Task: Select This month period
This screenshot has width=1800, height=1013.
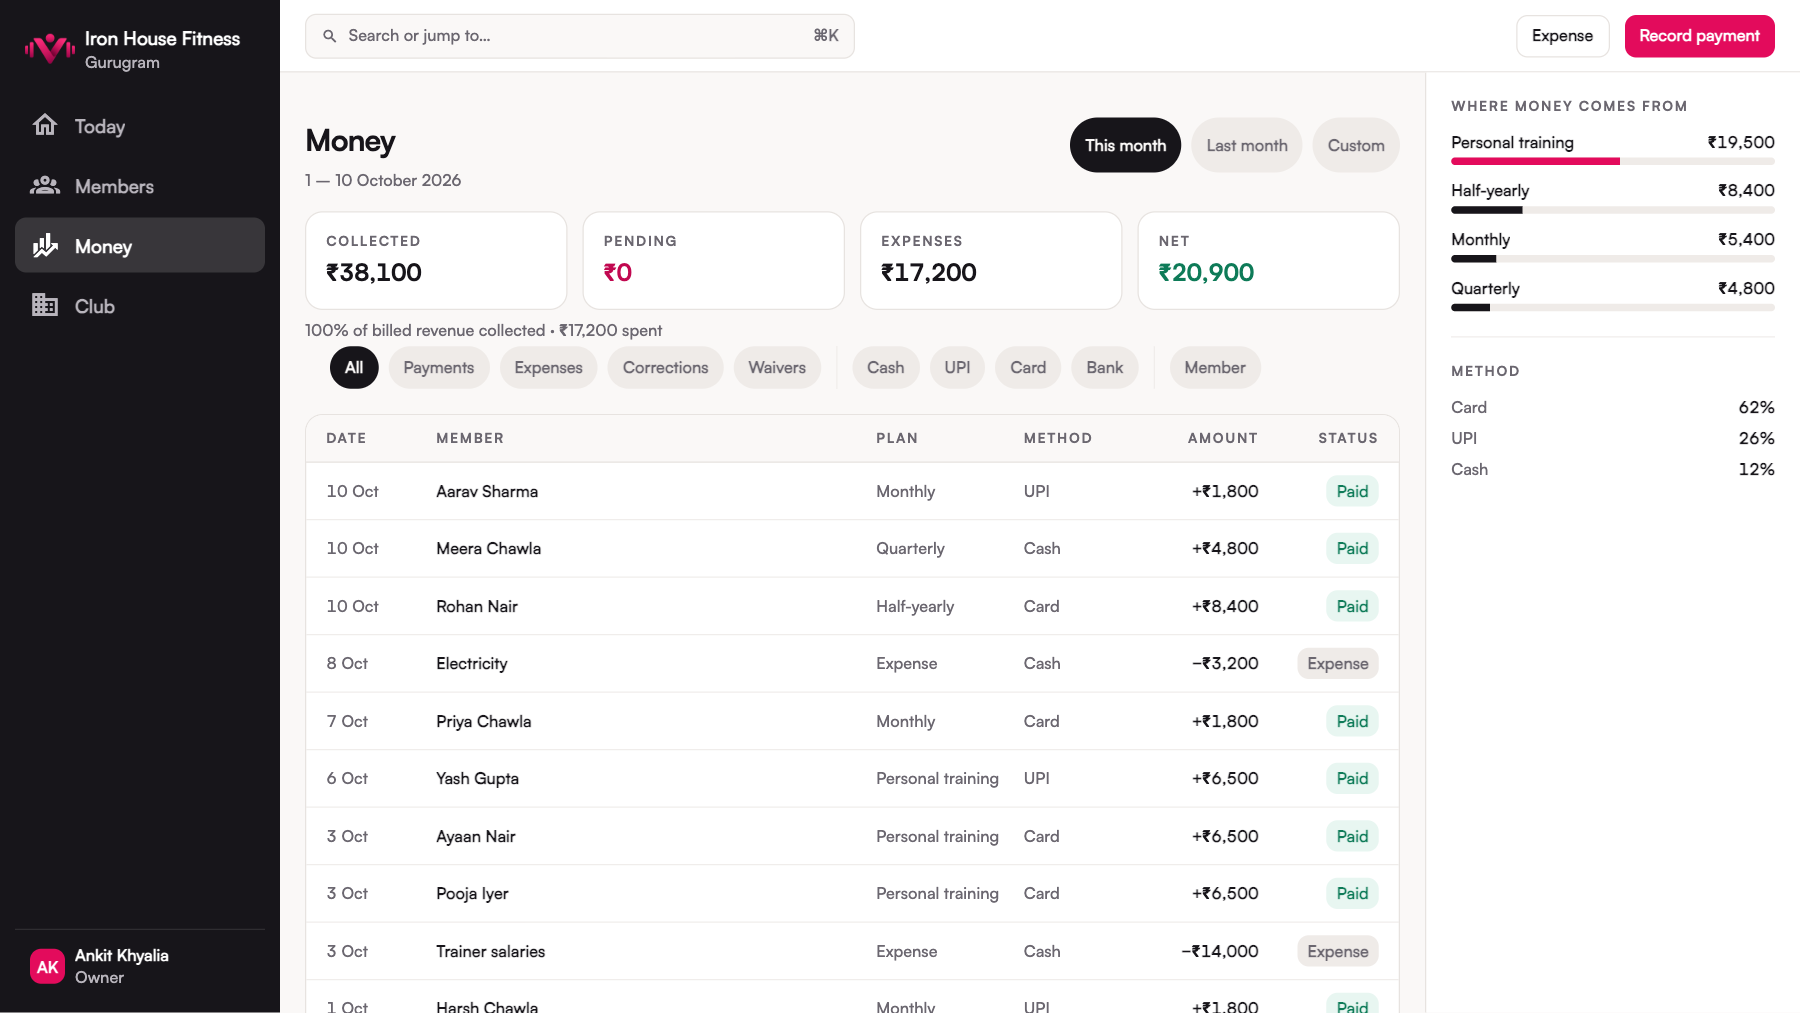Action: point(1125,146)
